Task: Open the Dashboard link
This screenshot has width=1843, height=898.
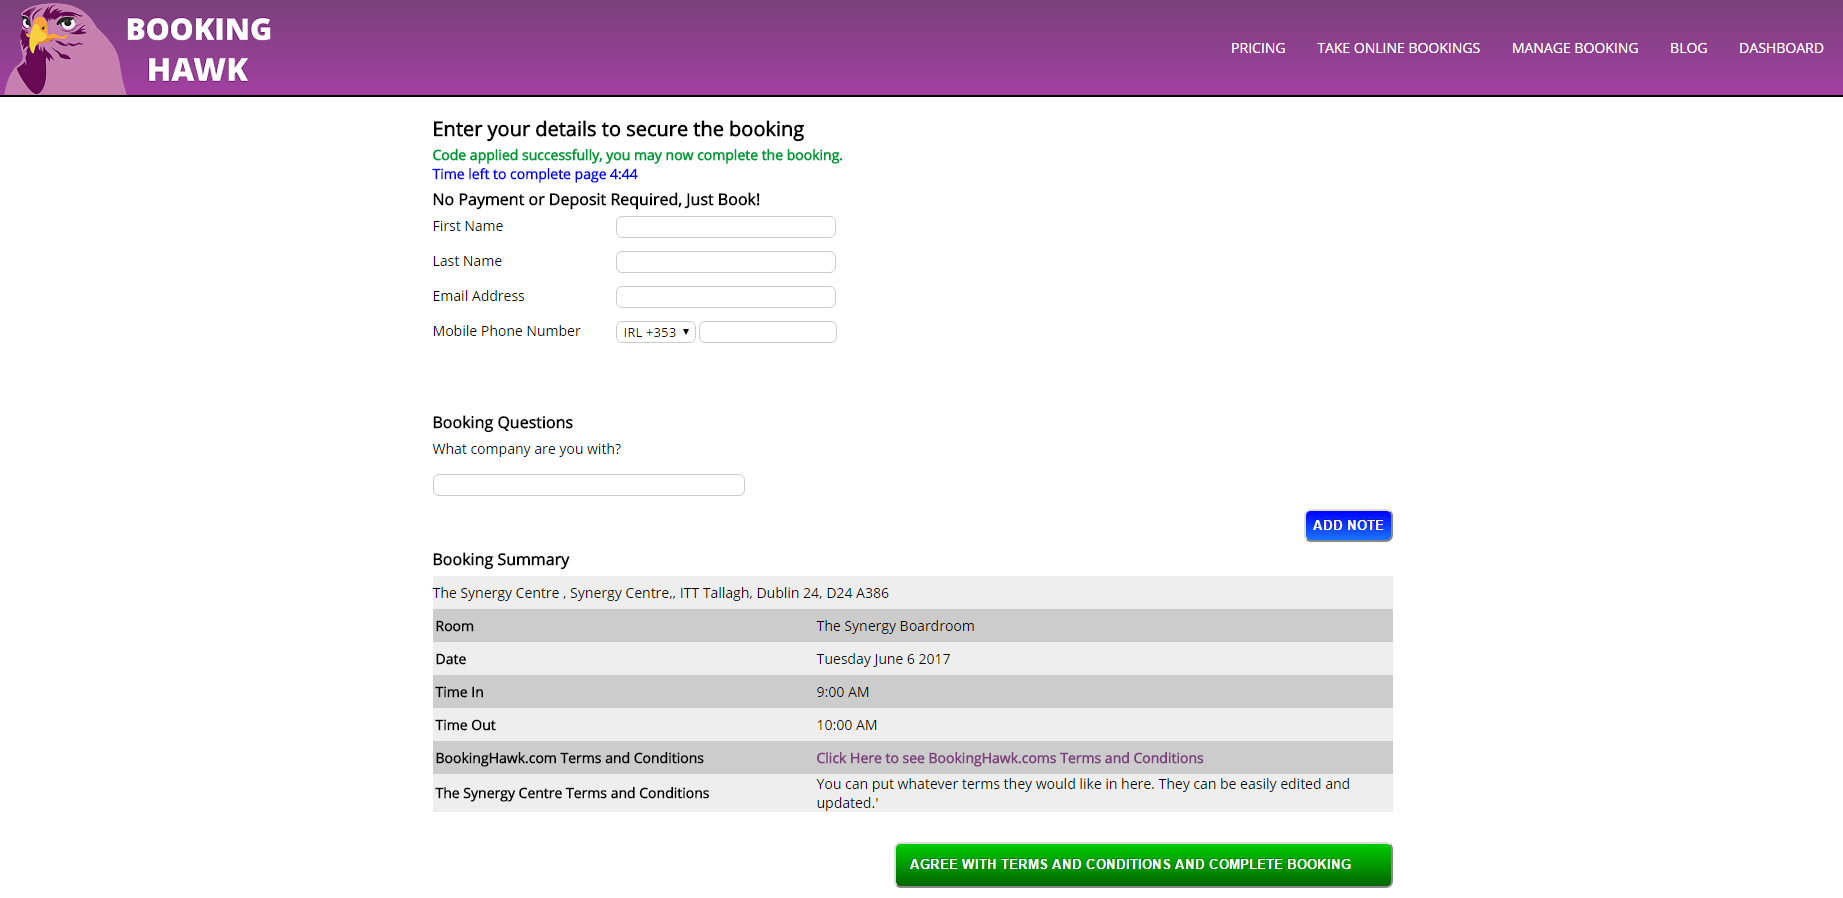Action: (1781, 48)
